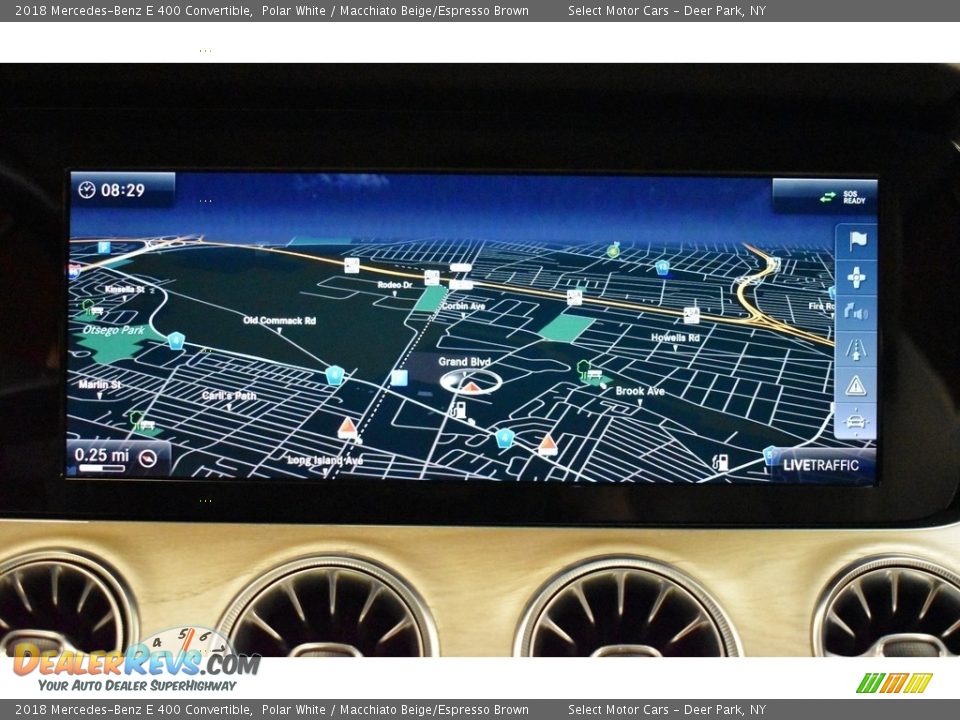Viewport: 960px width, 720px height.
Task: Select the blue parking icon above Kinsella St
Action: [104, 247]
